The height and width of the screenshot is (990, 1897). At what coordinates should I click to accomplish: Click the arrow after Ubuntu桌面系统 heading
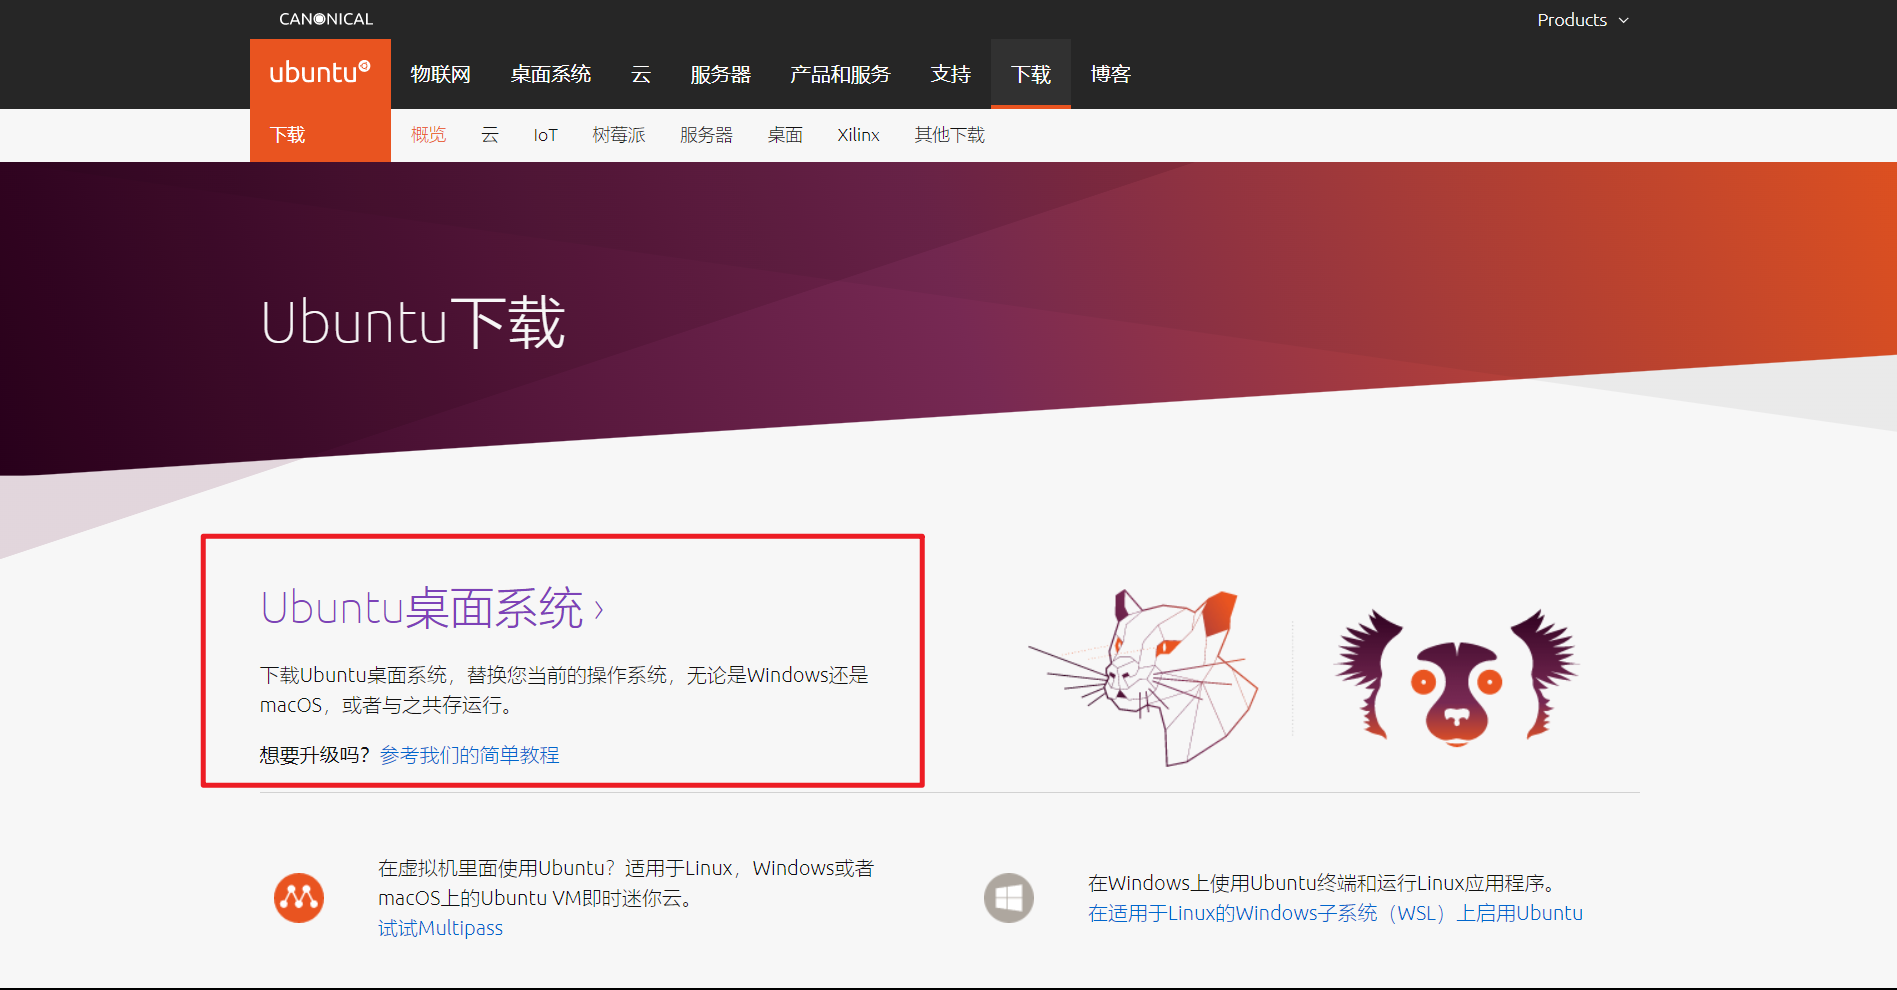pyautogui.click(x=600, y=608)
